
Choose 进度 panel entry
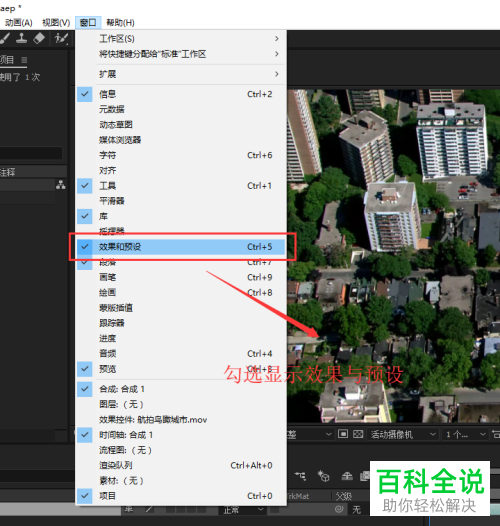click(181, 338)
